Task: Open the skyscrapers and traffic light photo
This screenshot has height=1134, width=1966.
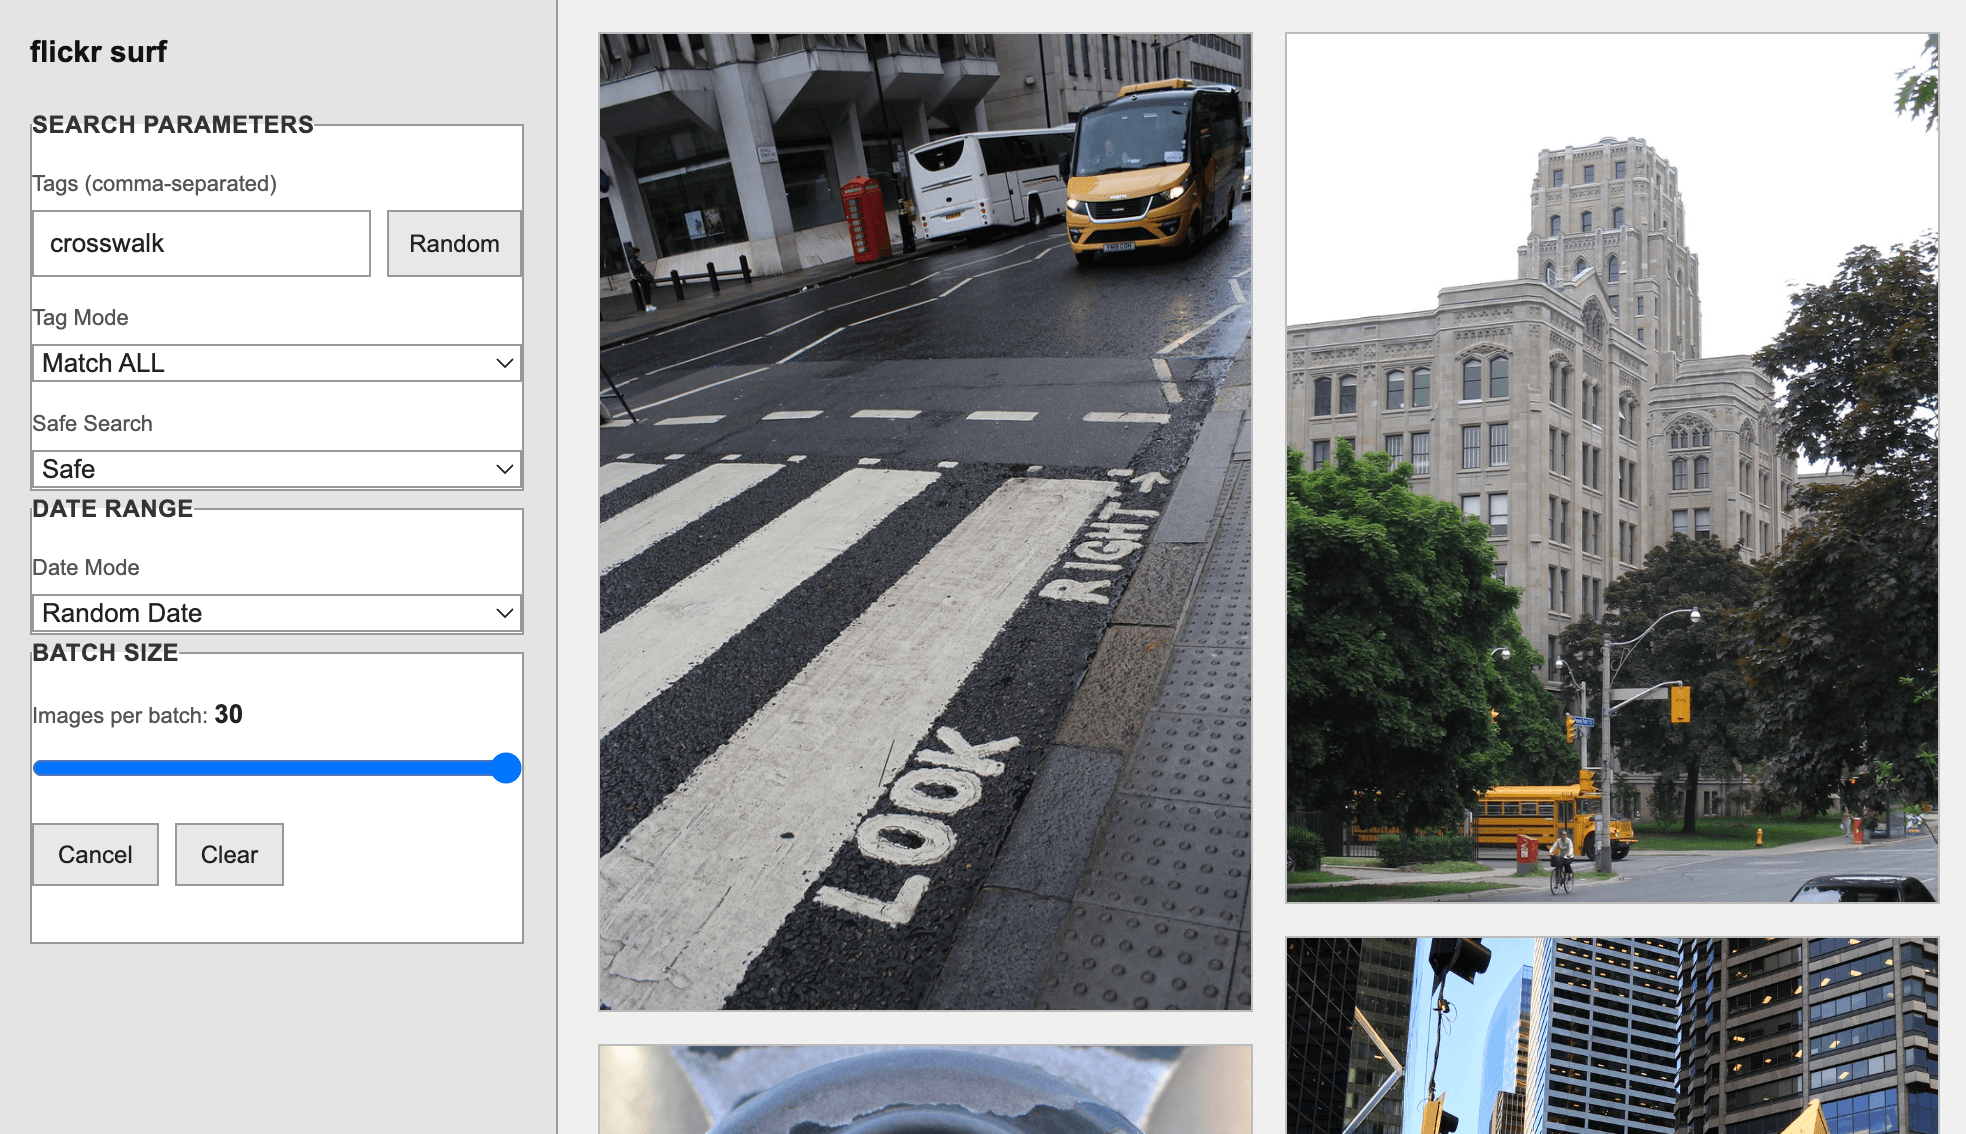Action: point(1612,1035)
